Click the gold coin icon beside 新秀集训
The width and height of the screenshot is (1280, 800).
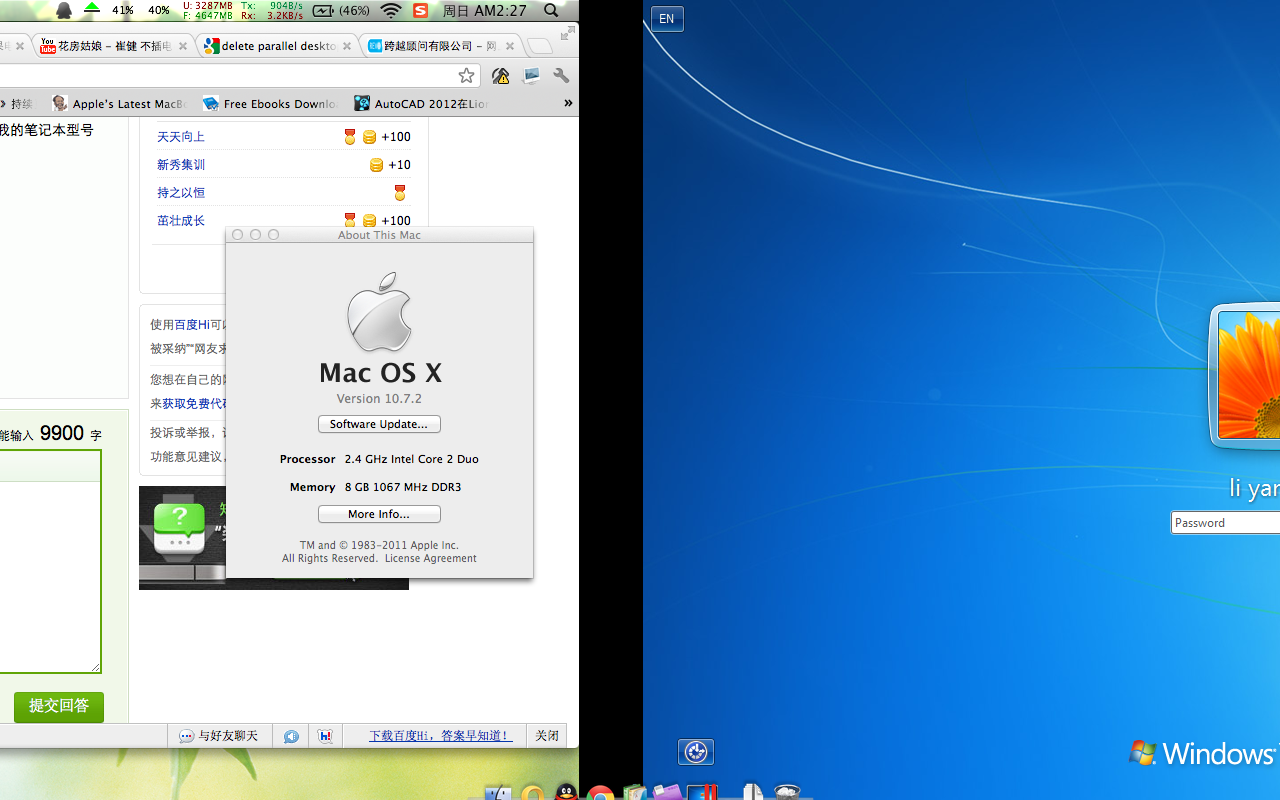pos(376,165)
